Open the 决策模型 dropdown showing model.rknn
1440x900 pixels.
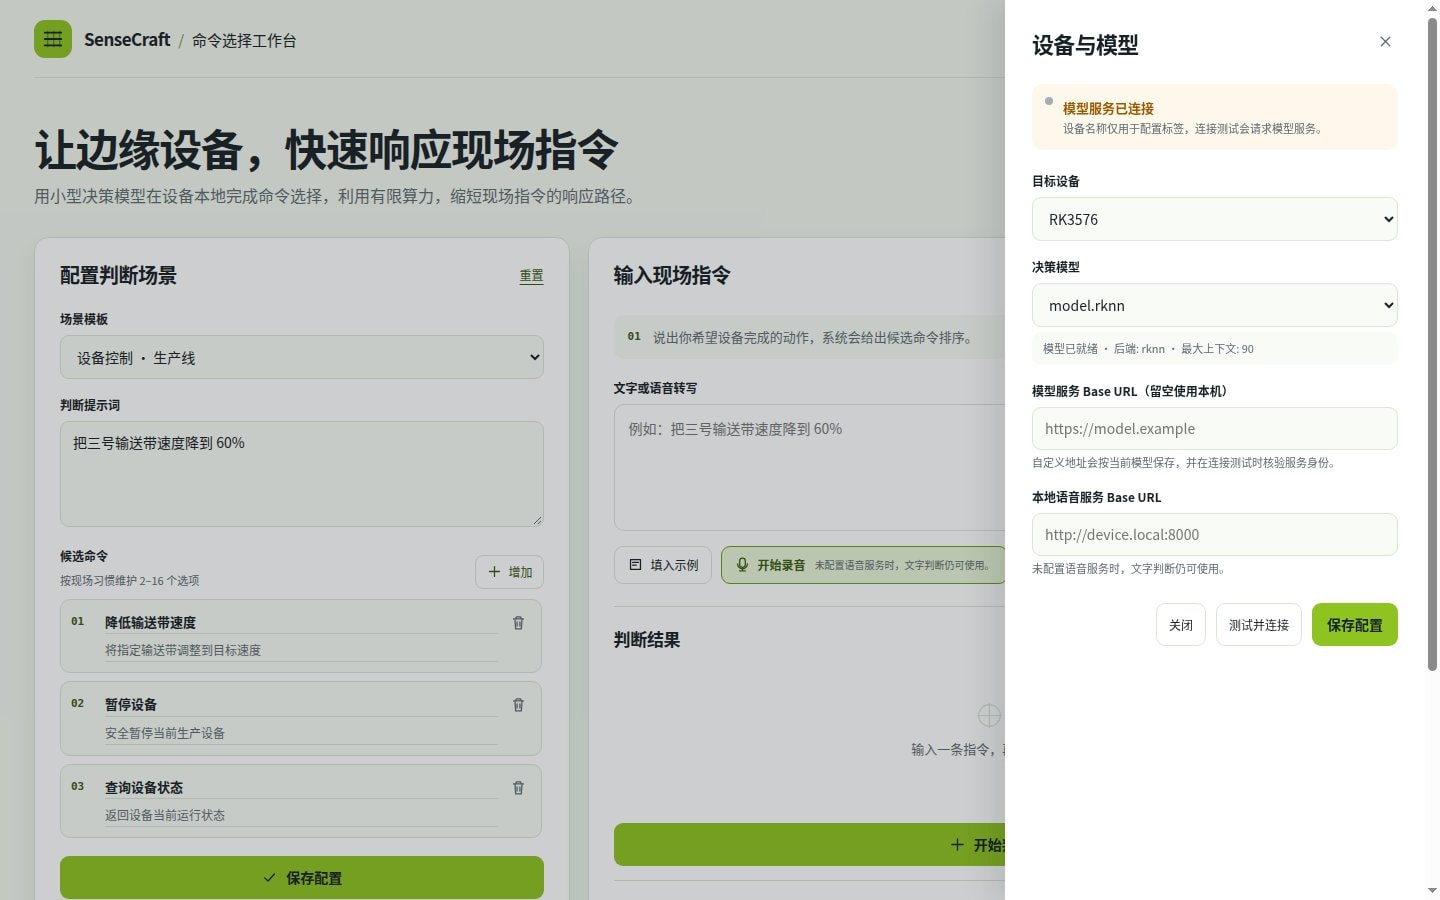(1214, 305)
